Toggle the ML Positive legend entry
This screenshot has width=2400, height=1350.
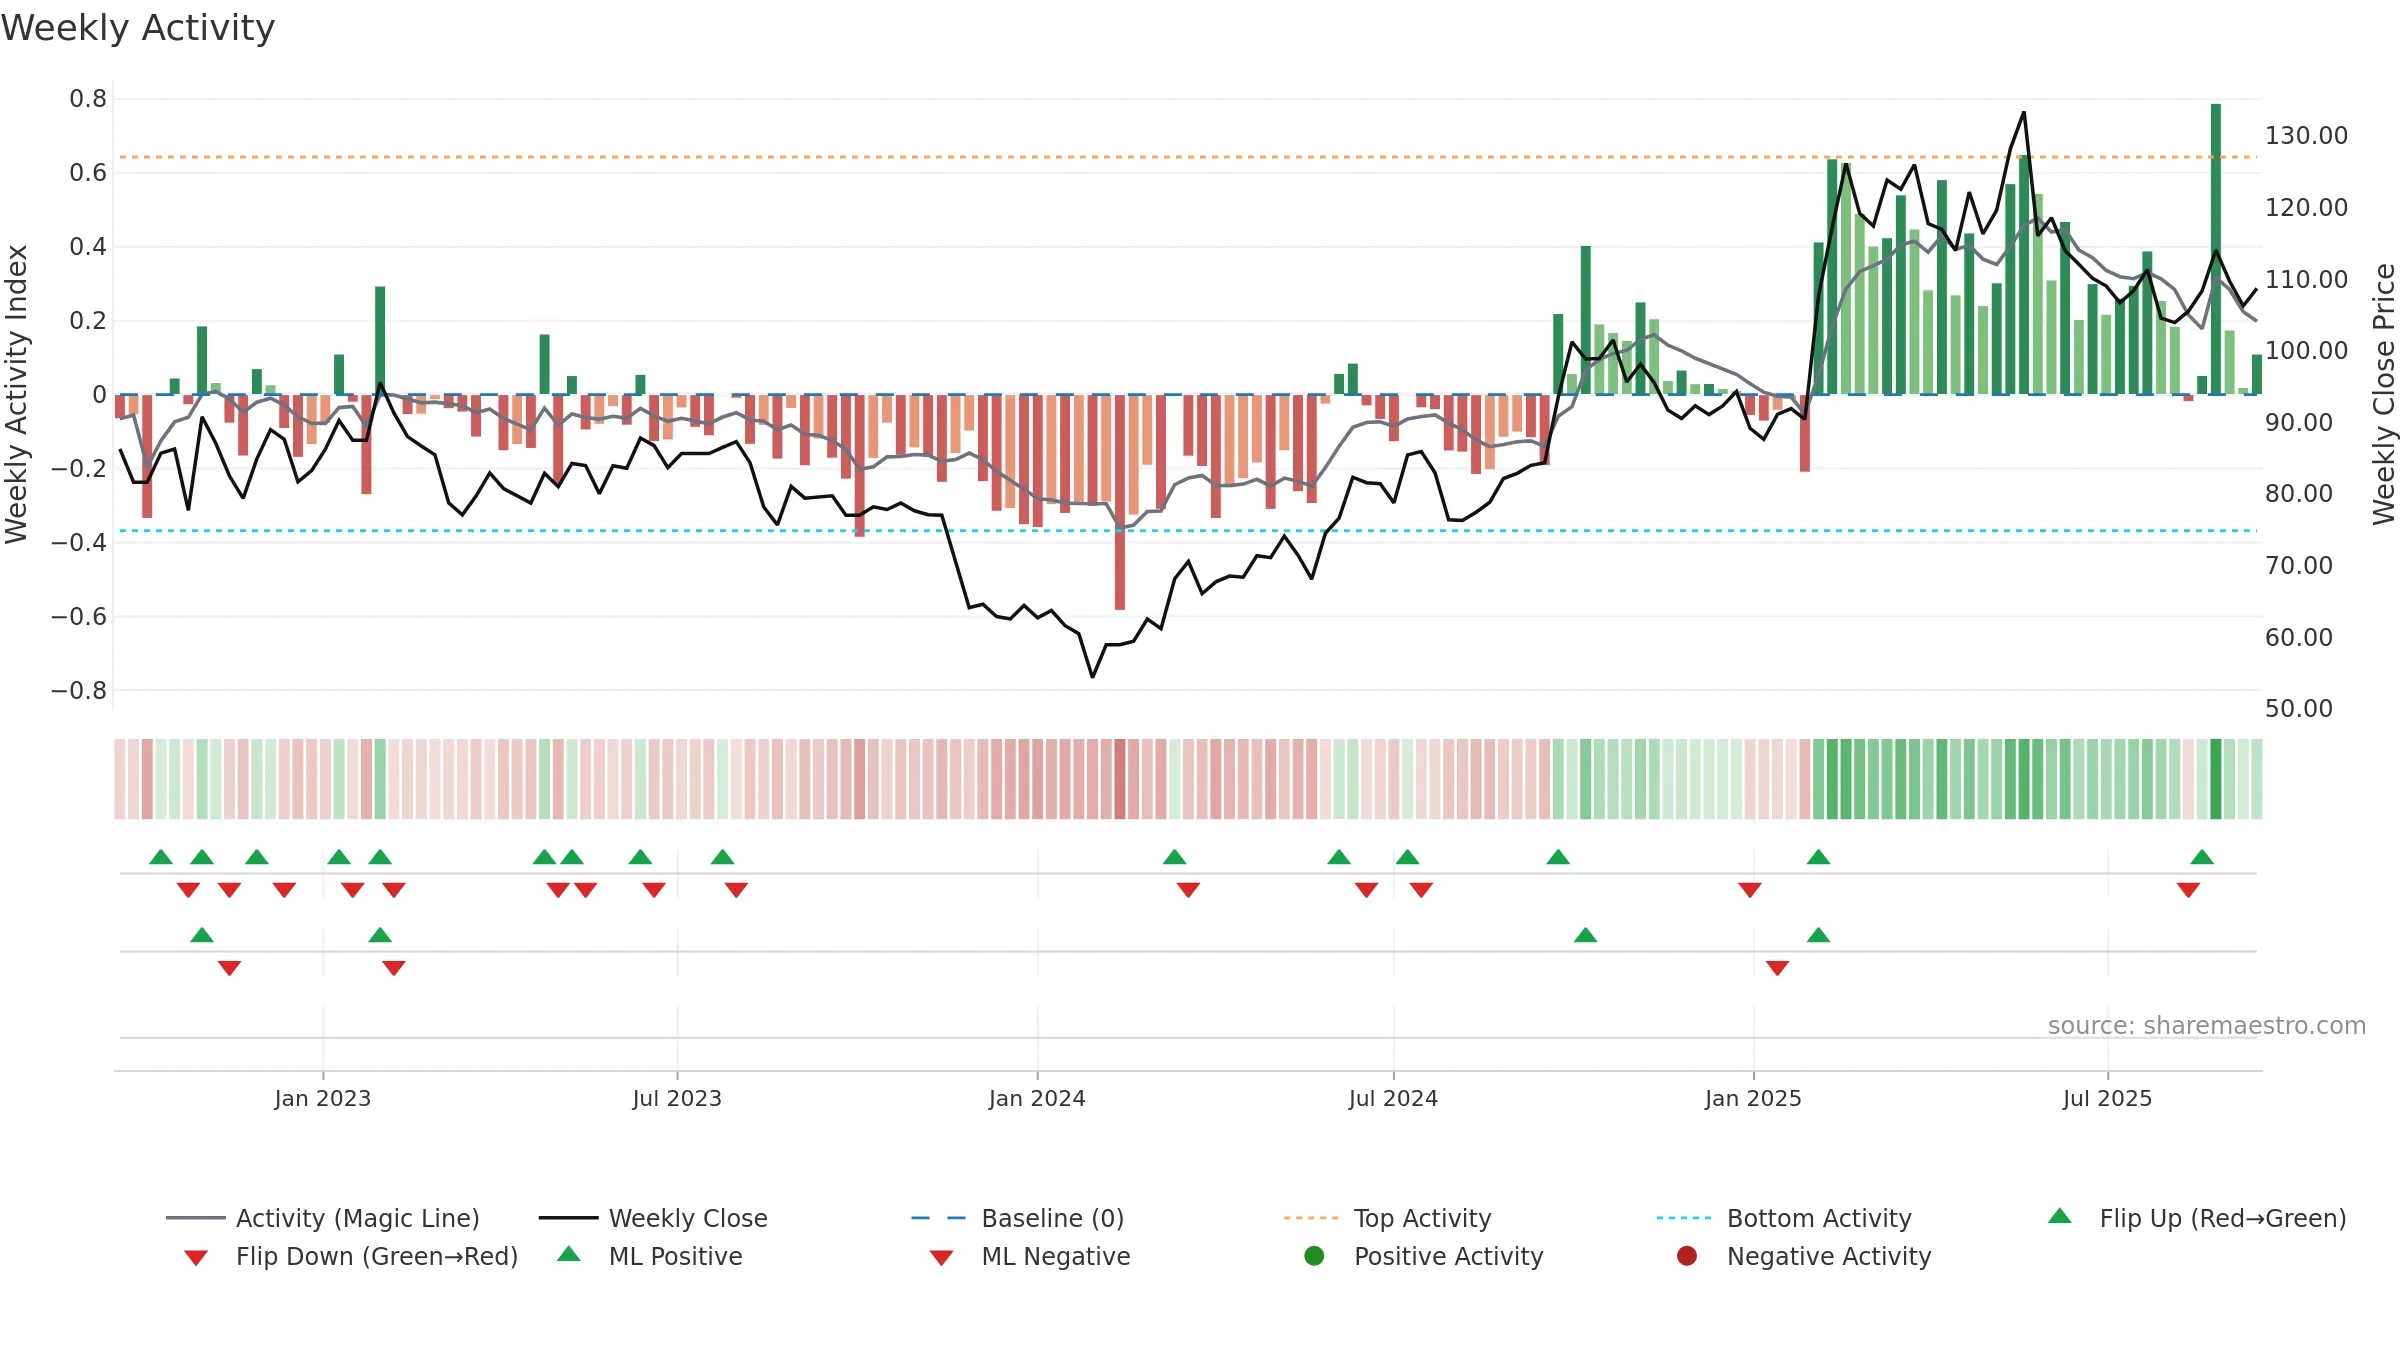click(649, 1256)
